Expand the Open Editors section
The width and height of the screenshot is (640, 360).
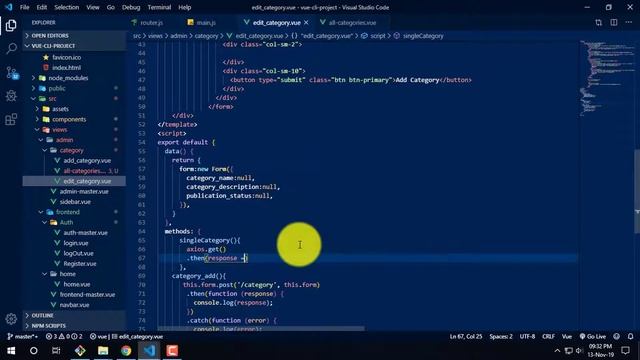pos(74,36)
